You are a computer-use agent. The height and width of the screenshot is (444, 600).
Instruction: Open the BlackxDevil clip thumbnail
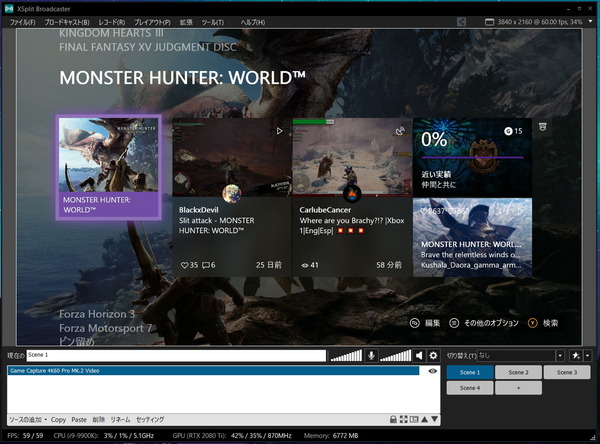[232, 157]
